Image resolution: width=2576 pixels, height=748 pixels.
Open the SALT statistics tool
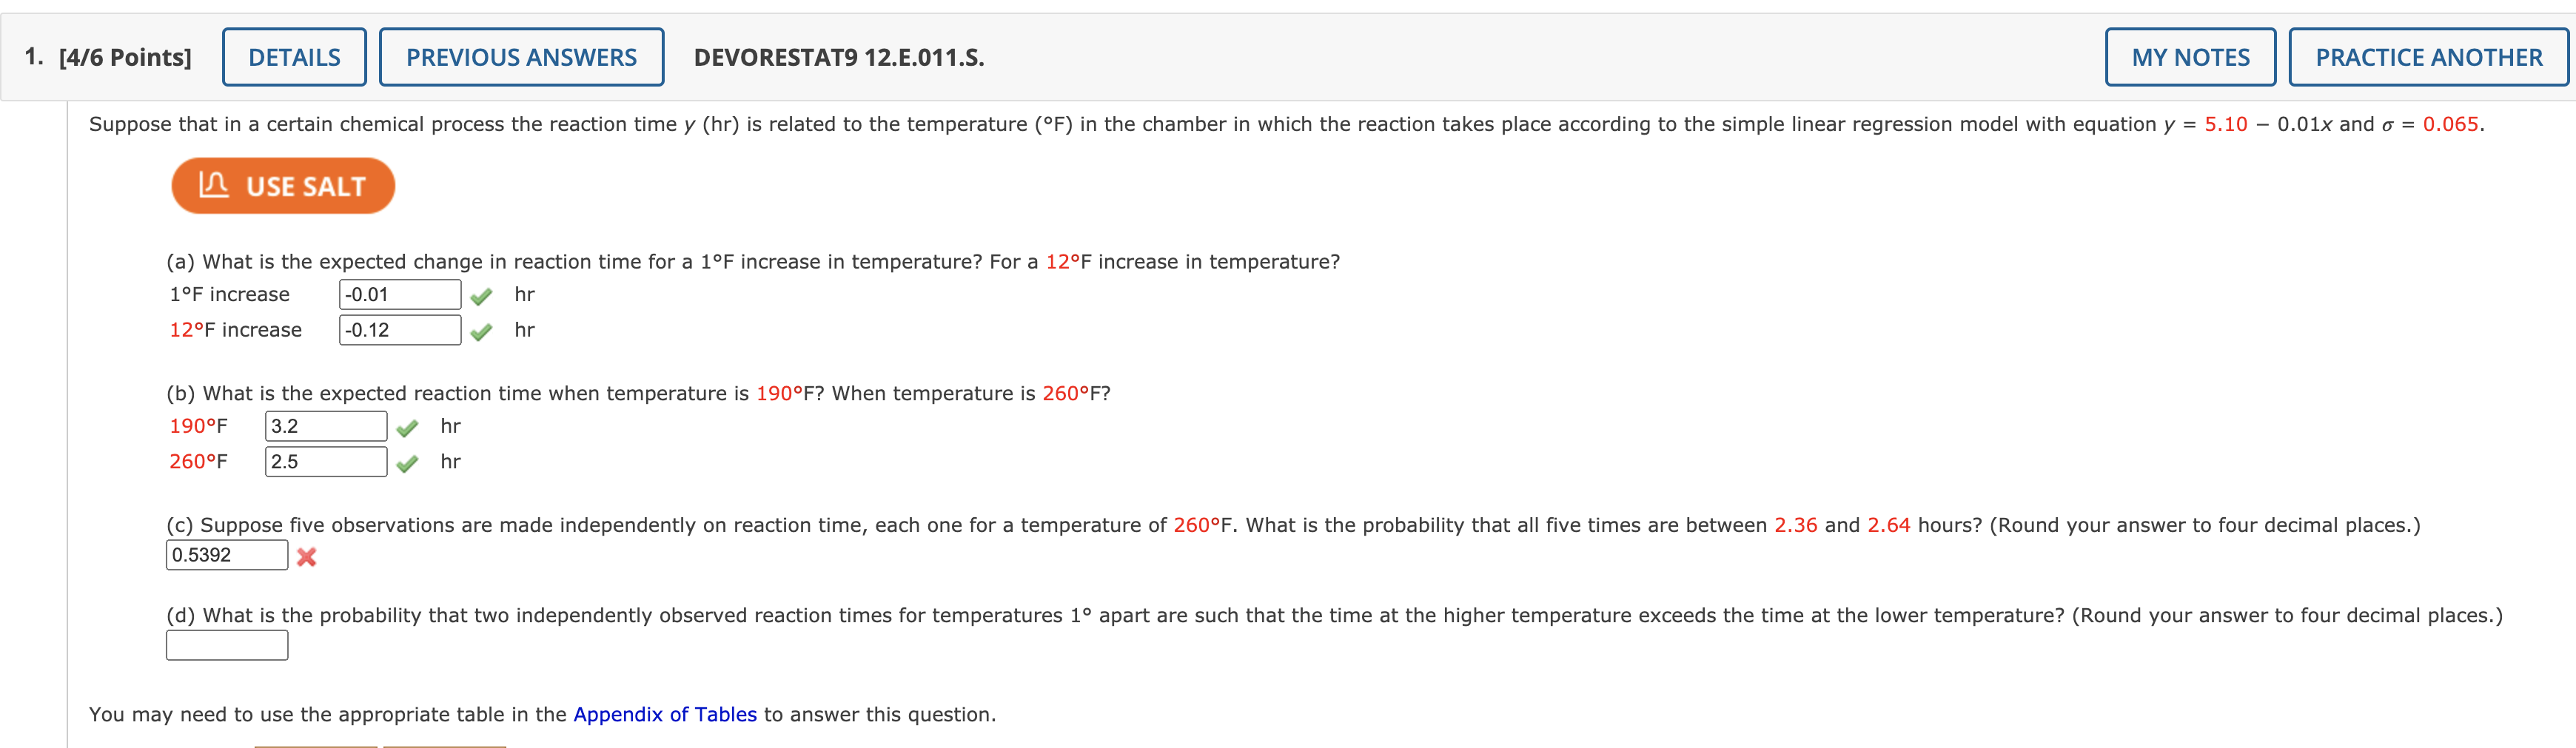click(281, 185)
